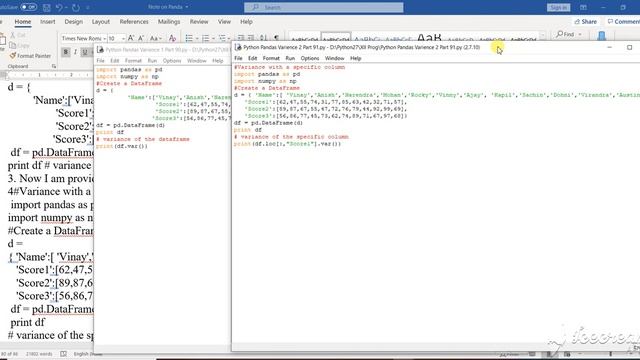Click the Find button in Editing group

tap(566, 34)
